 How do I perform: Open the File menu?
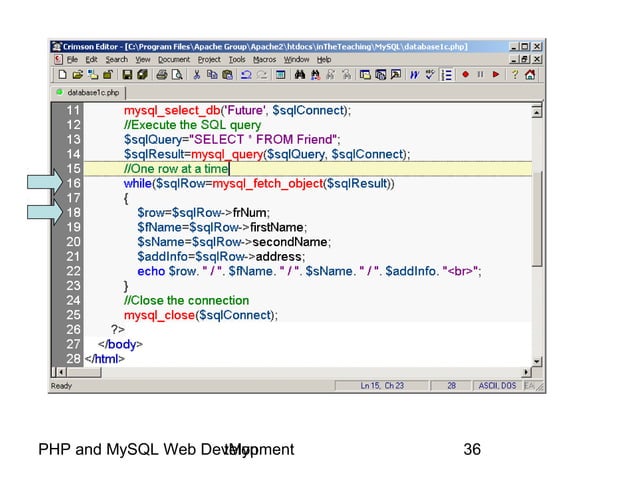[x=71, y=60]
